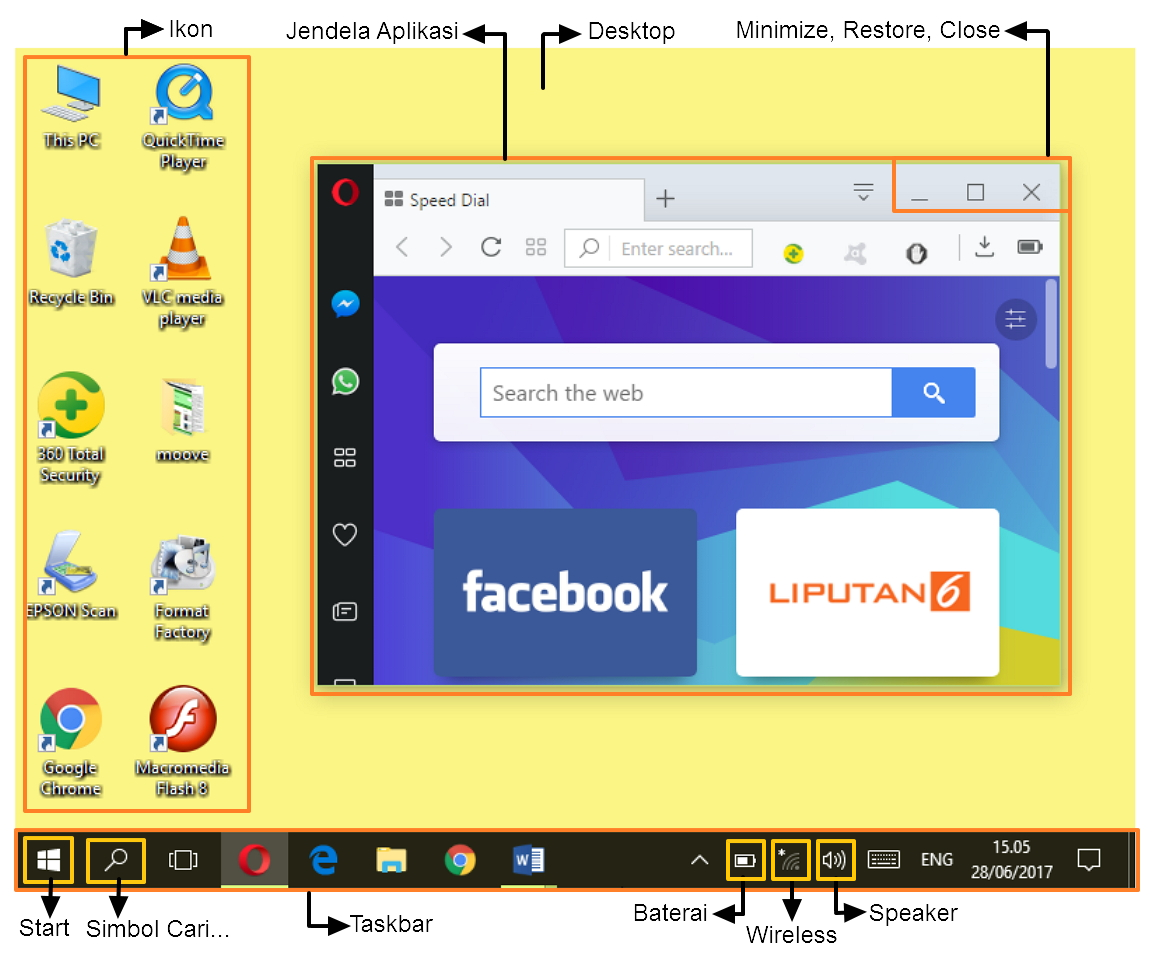Reload the page in Opera
Image resolution: width=1156 pixels, height=956 pixels.
(491, 247)
